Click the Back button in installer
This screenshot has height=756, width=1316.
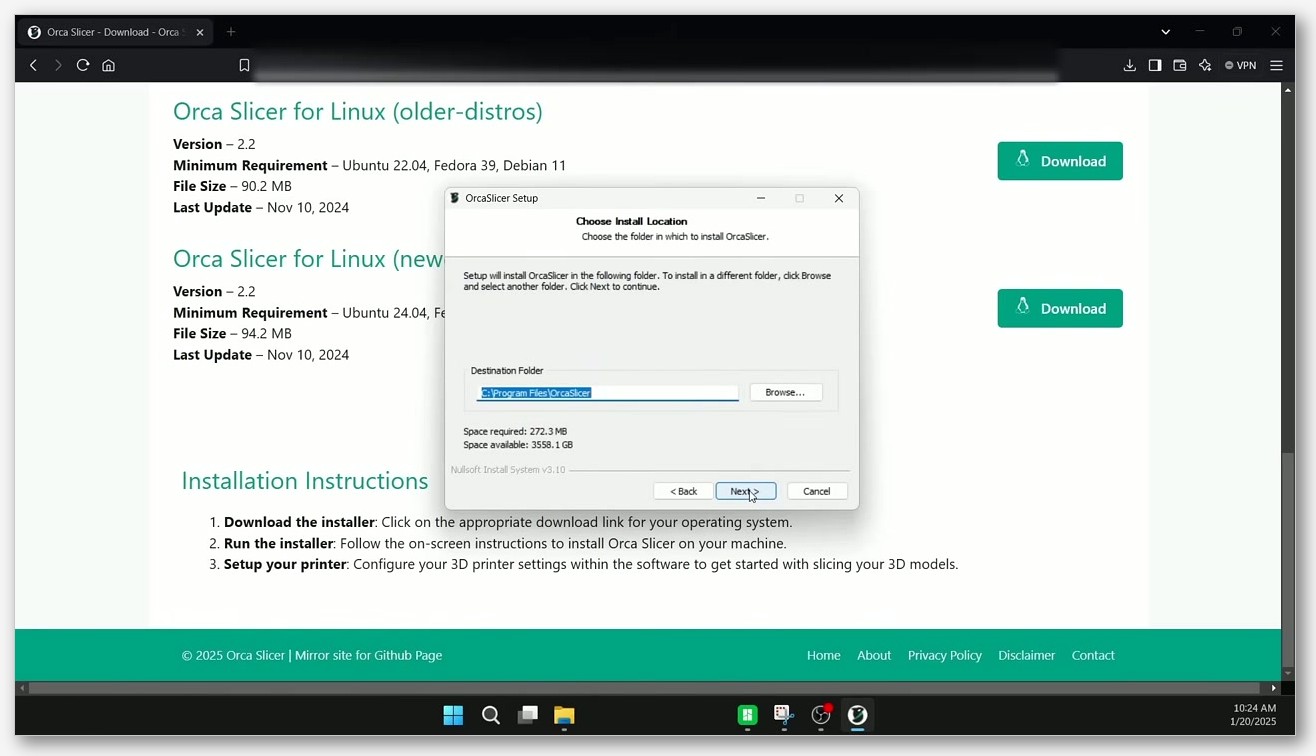point(683,491)
